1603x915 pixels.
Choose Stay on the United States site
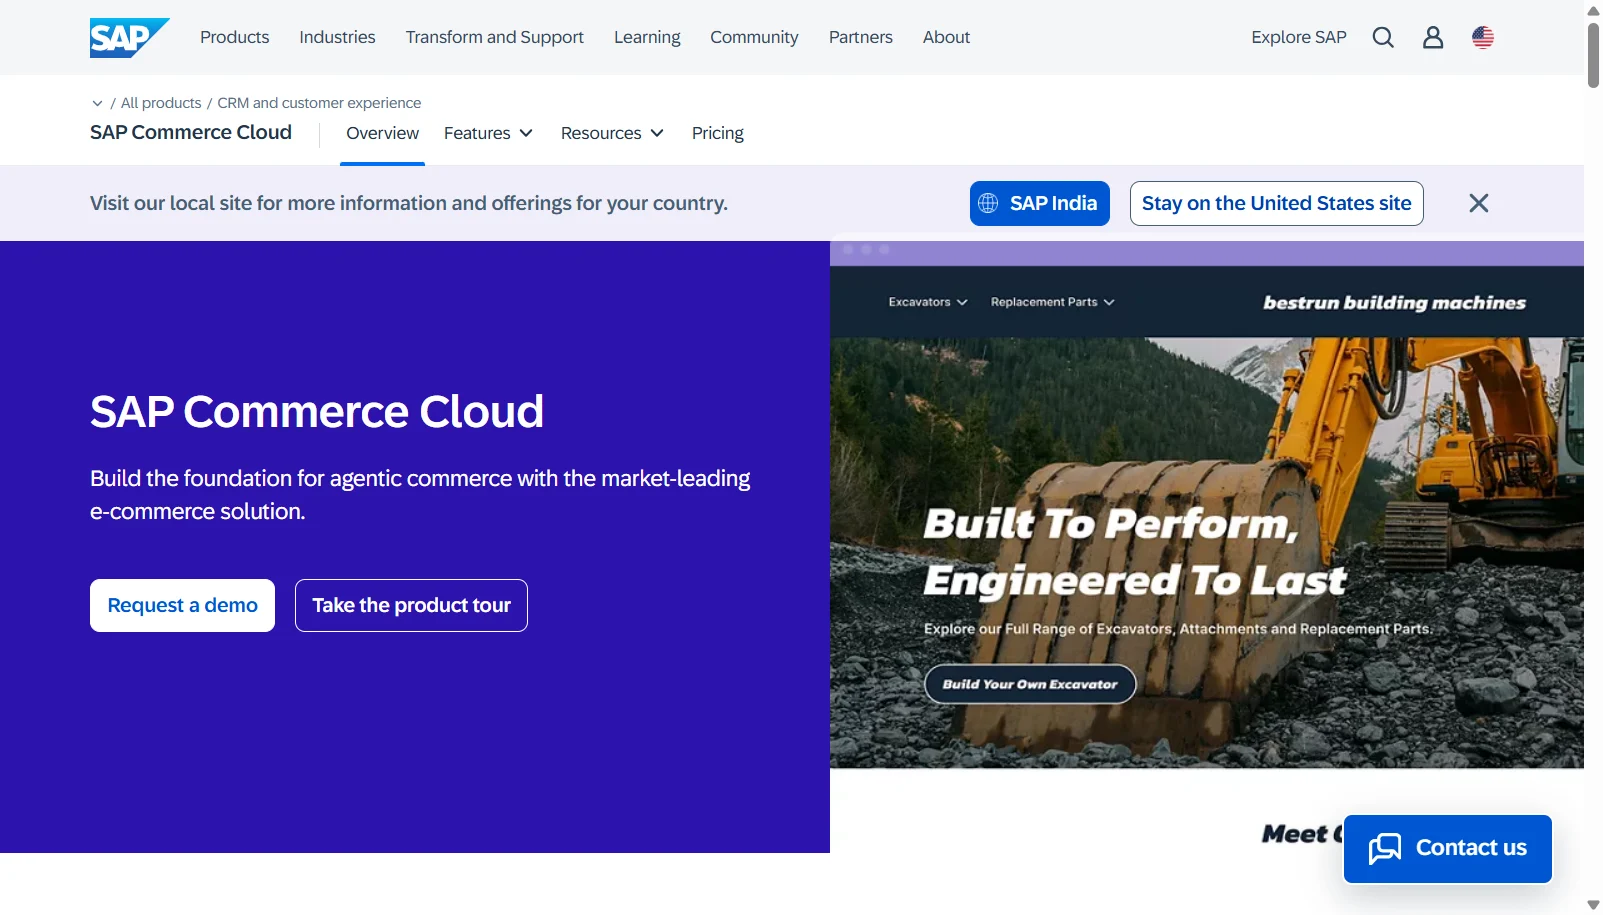(1276, 203)
